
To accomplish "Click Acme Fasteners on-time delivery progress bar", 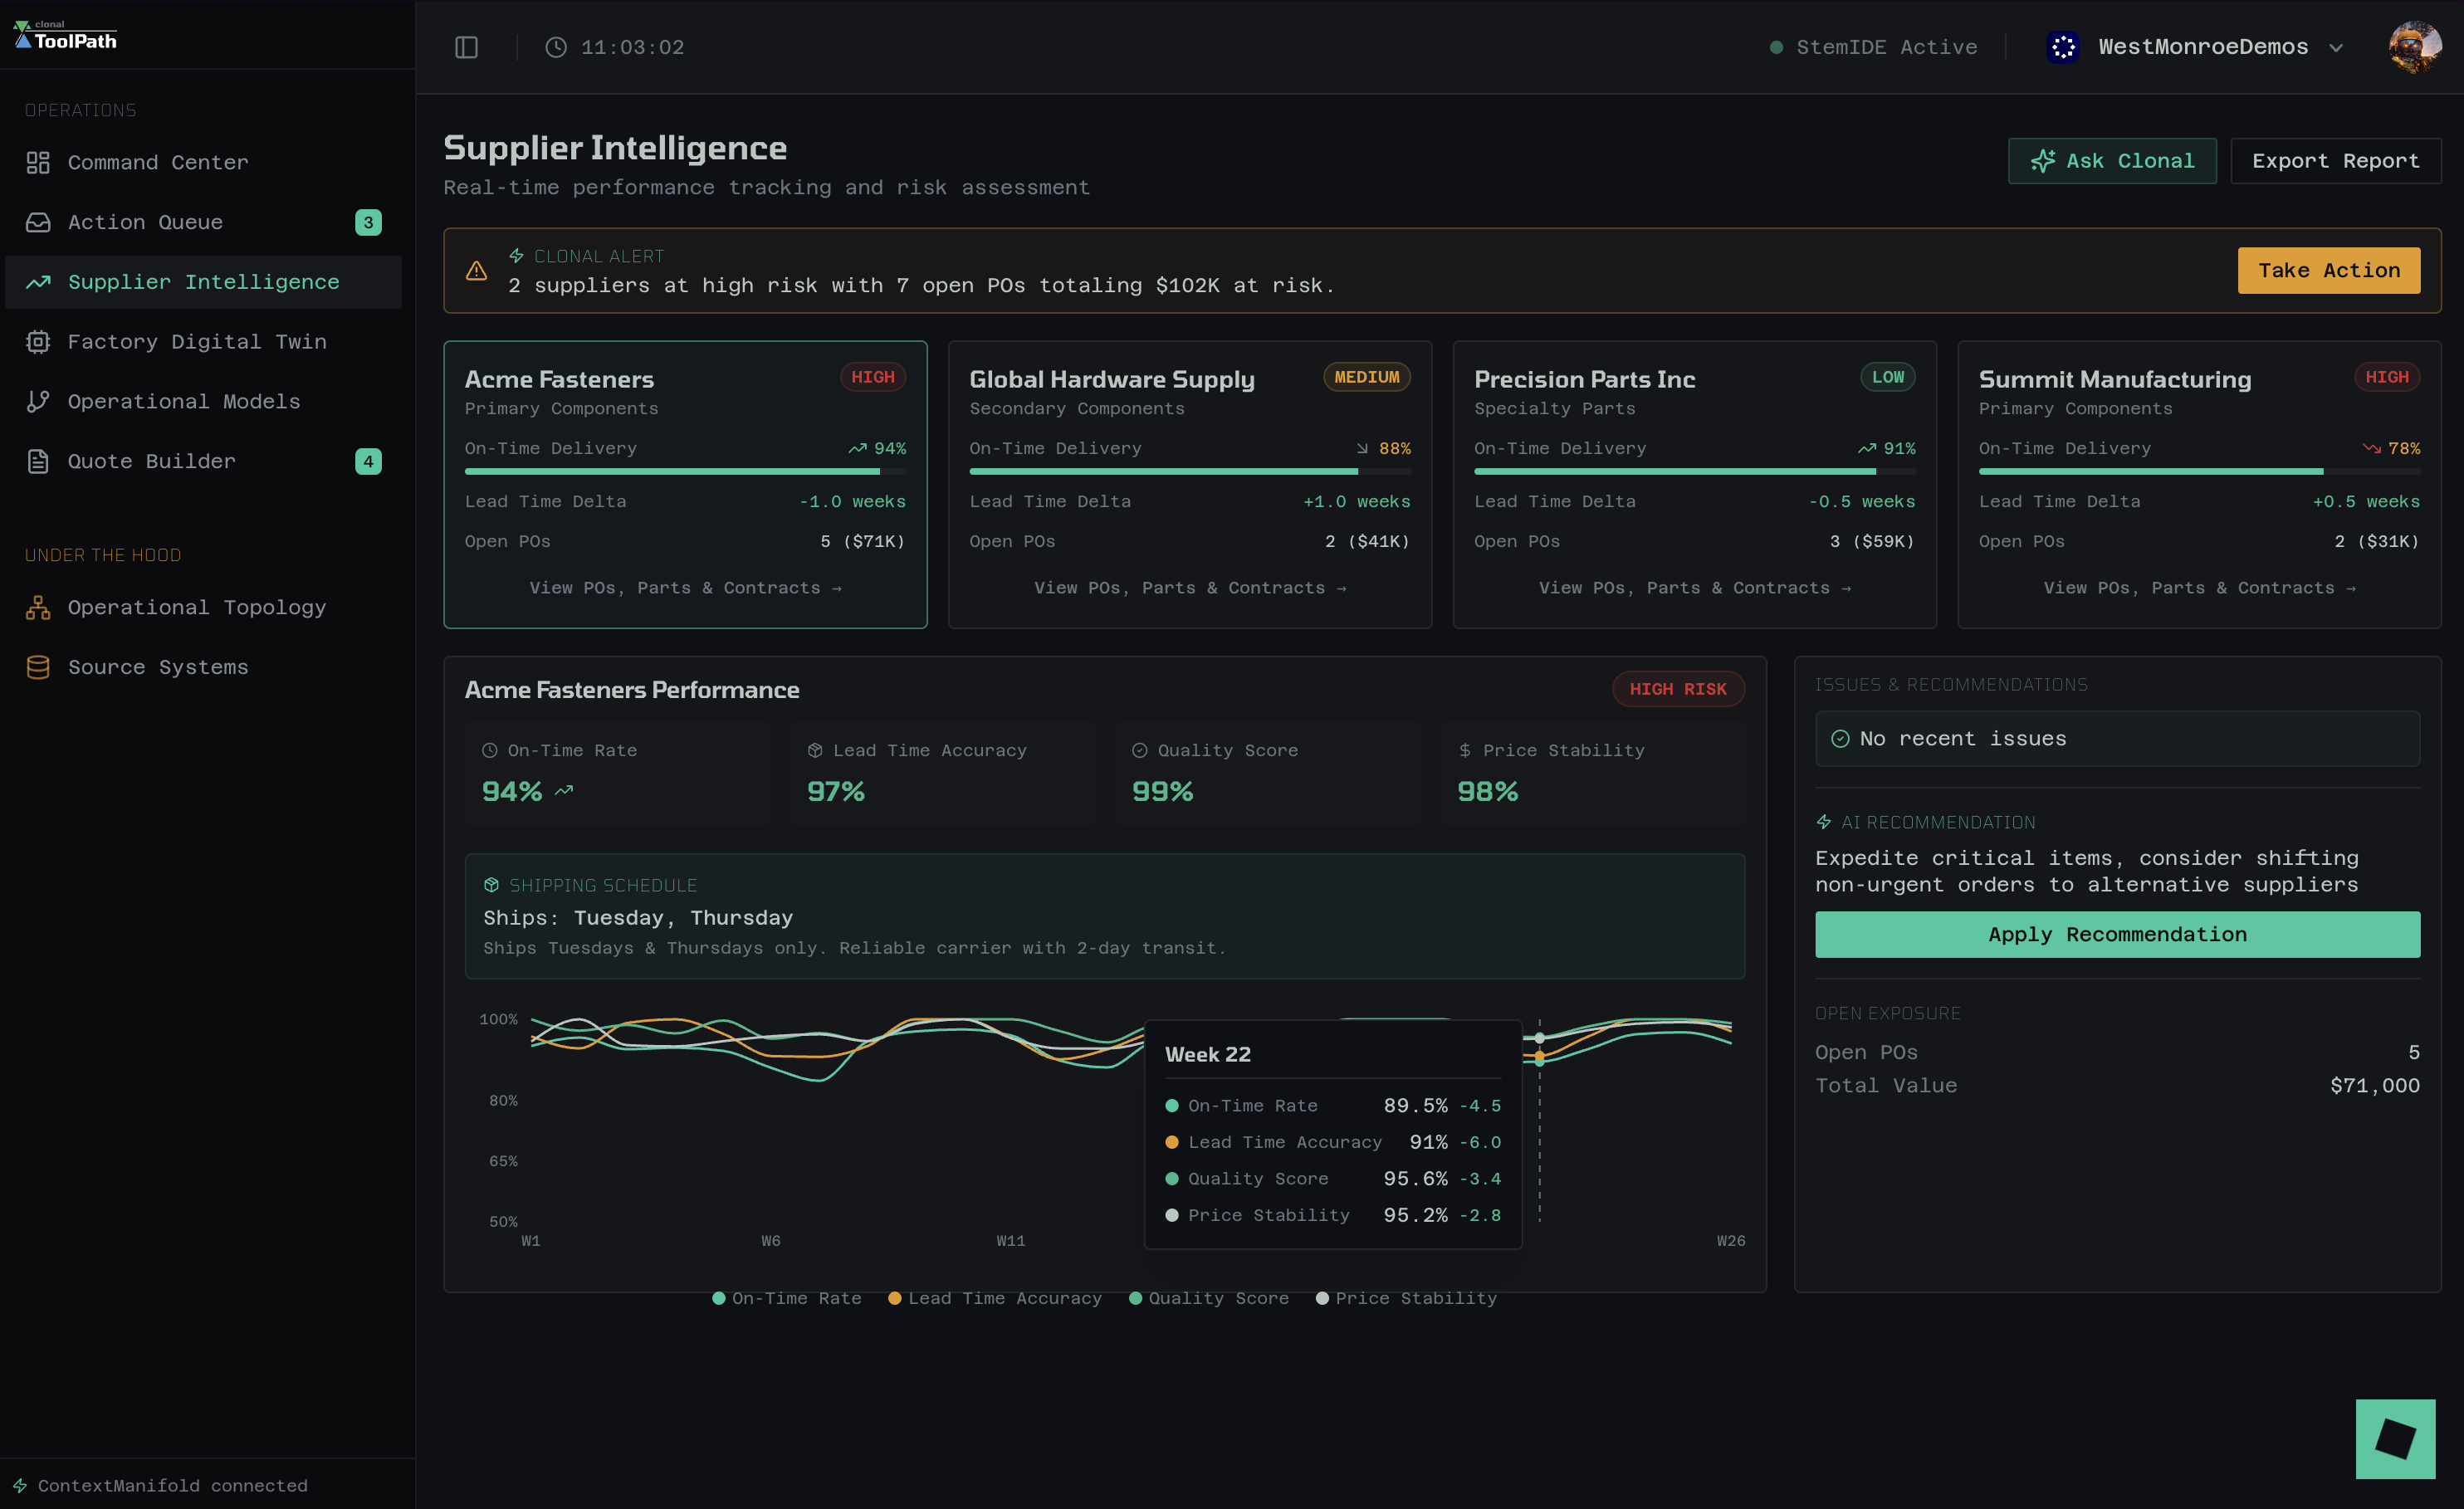I will click(x=685, y=471).
